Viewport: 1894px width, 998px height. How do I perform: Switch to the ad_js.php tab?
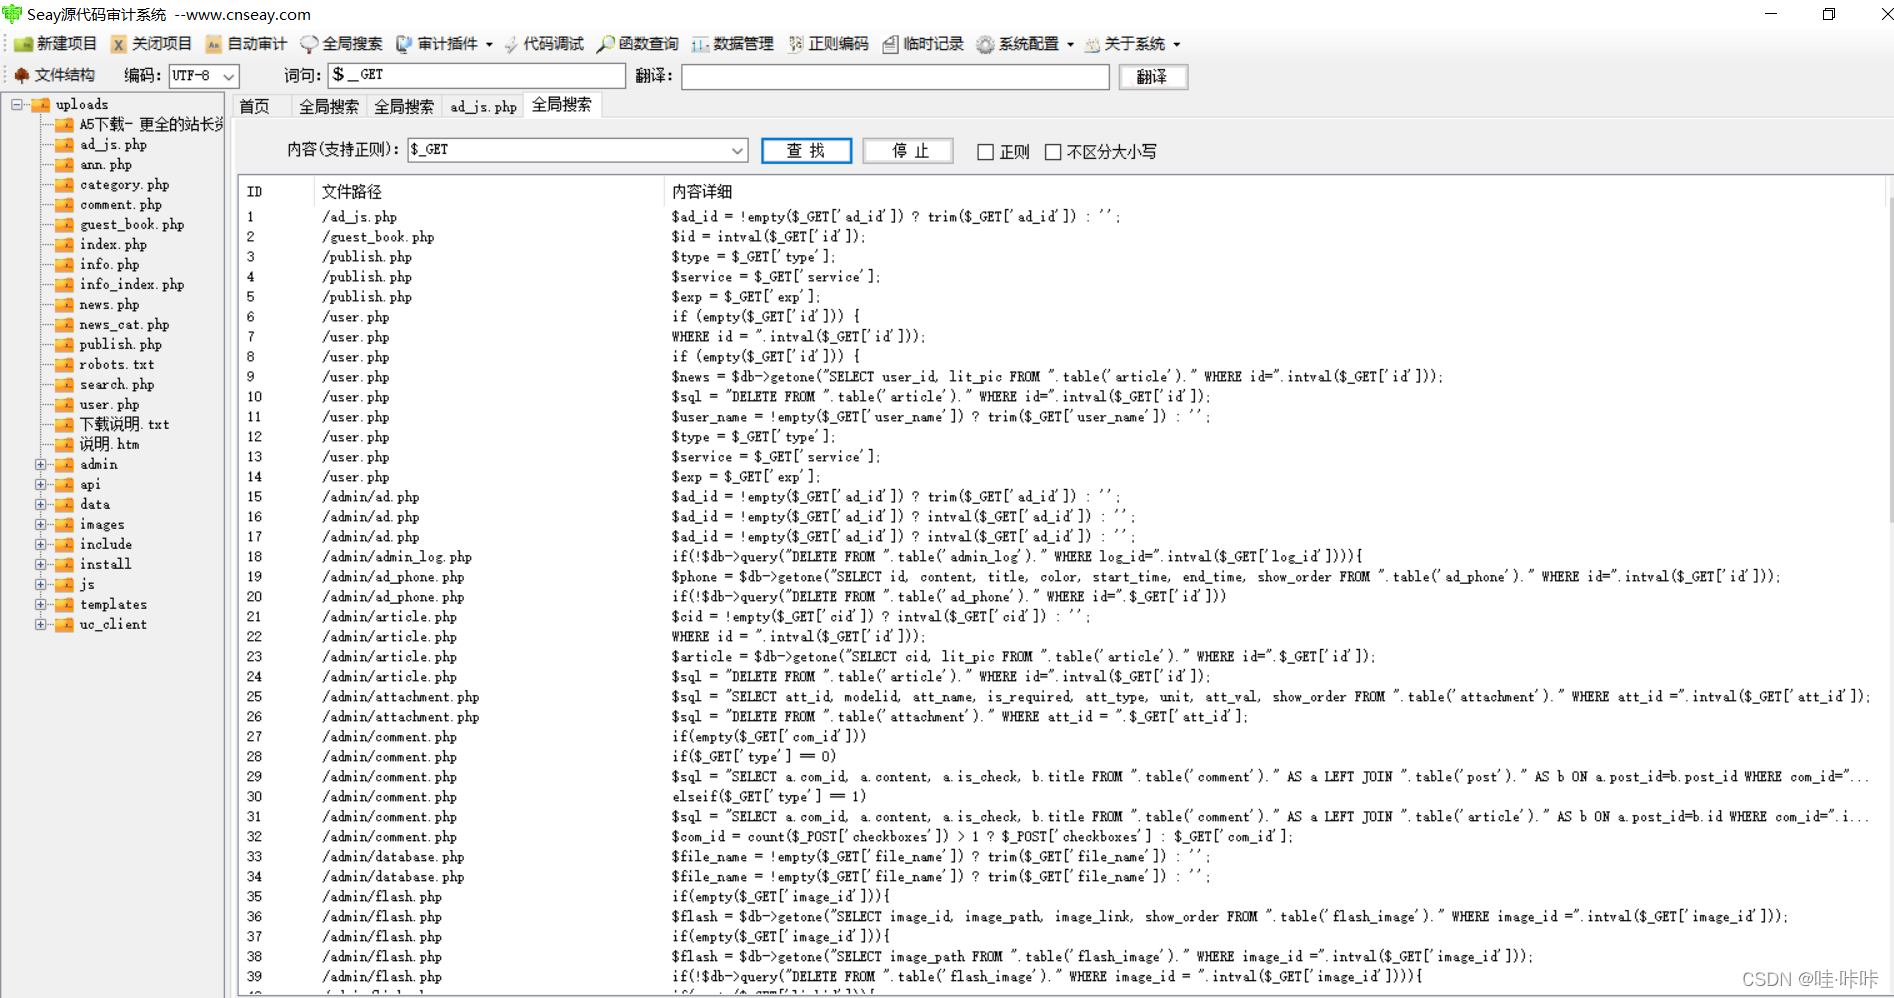tap(483, 106)
